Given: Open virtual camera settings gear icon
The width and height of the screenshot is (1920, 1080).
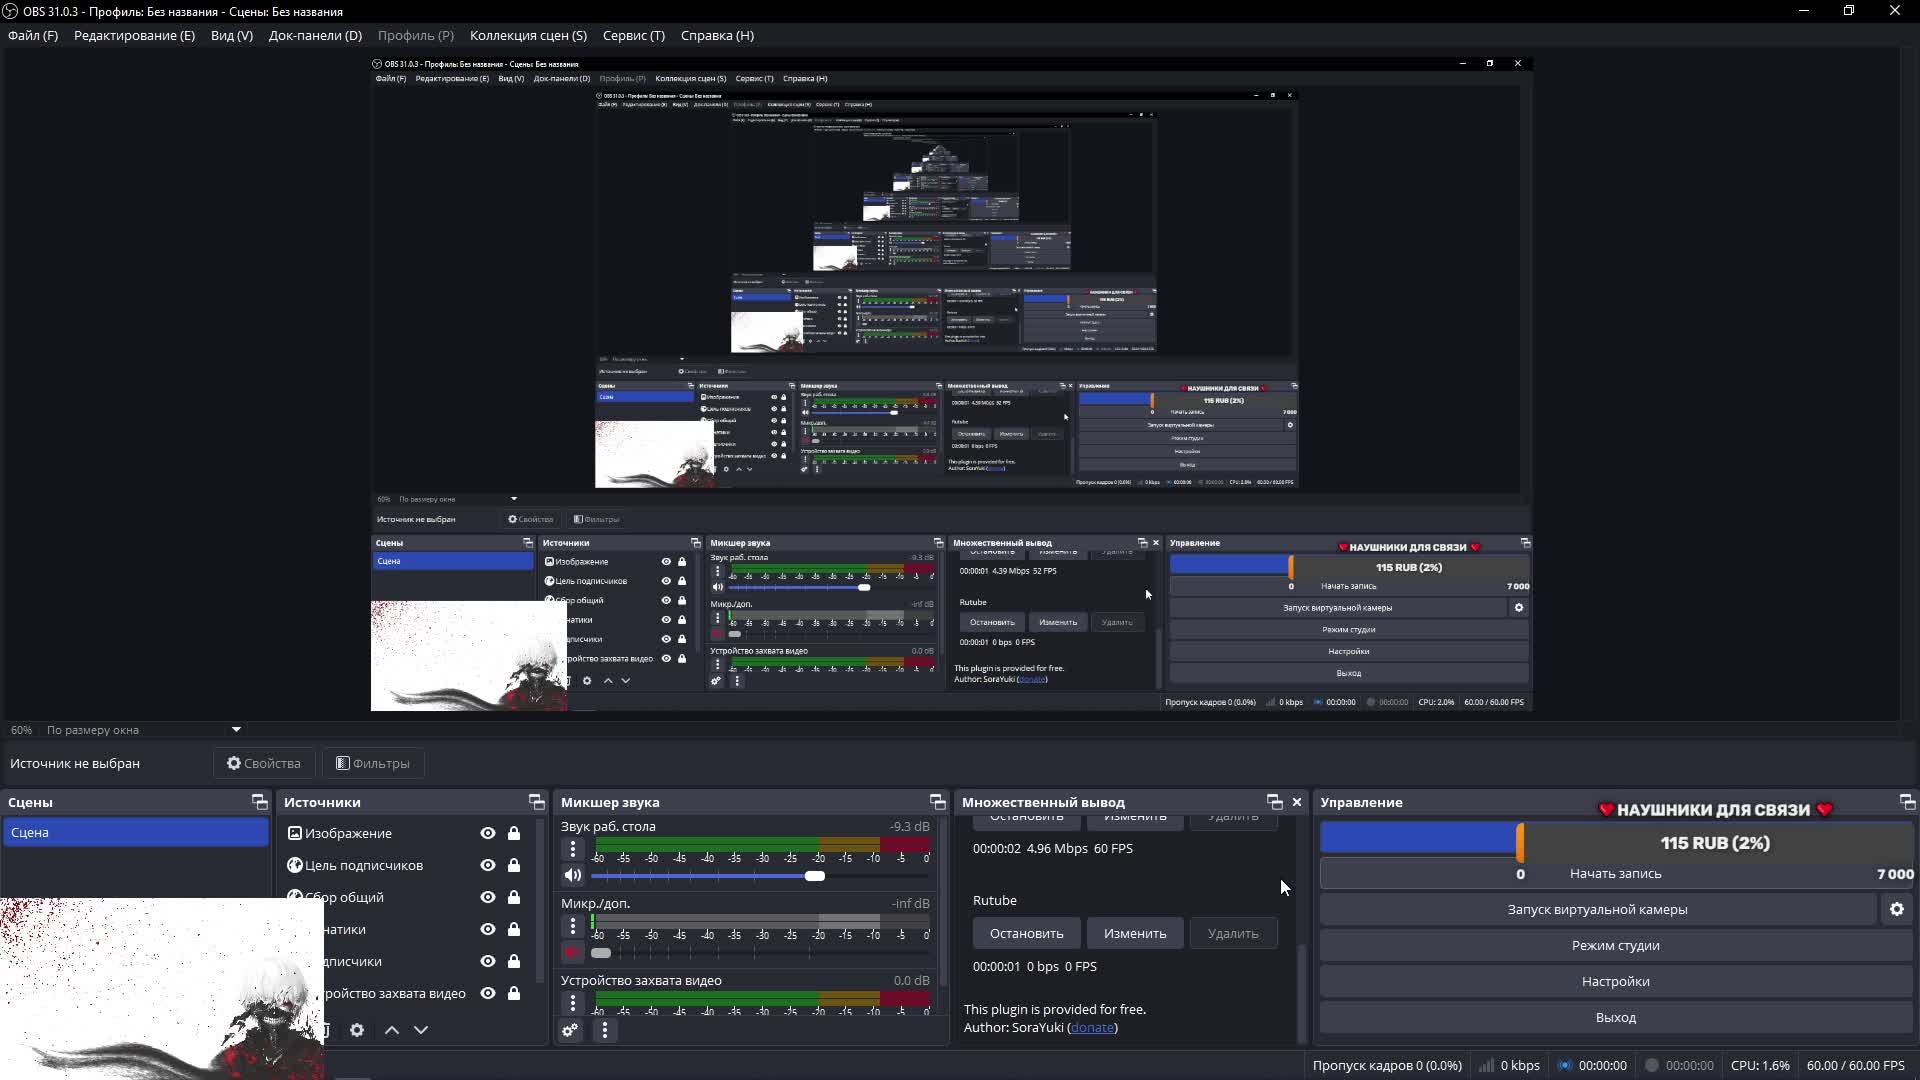Looking at the screenshot, I should tap(1897, 909).
